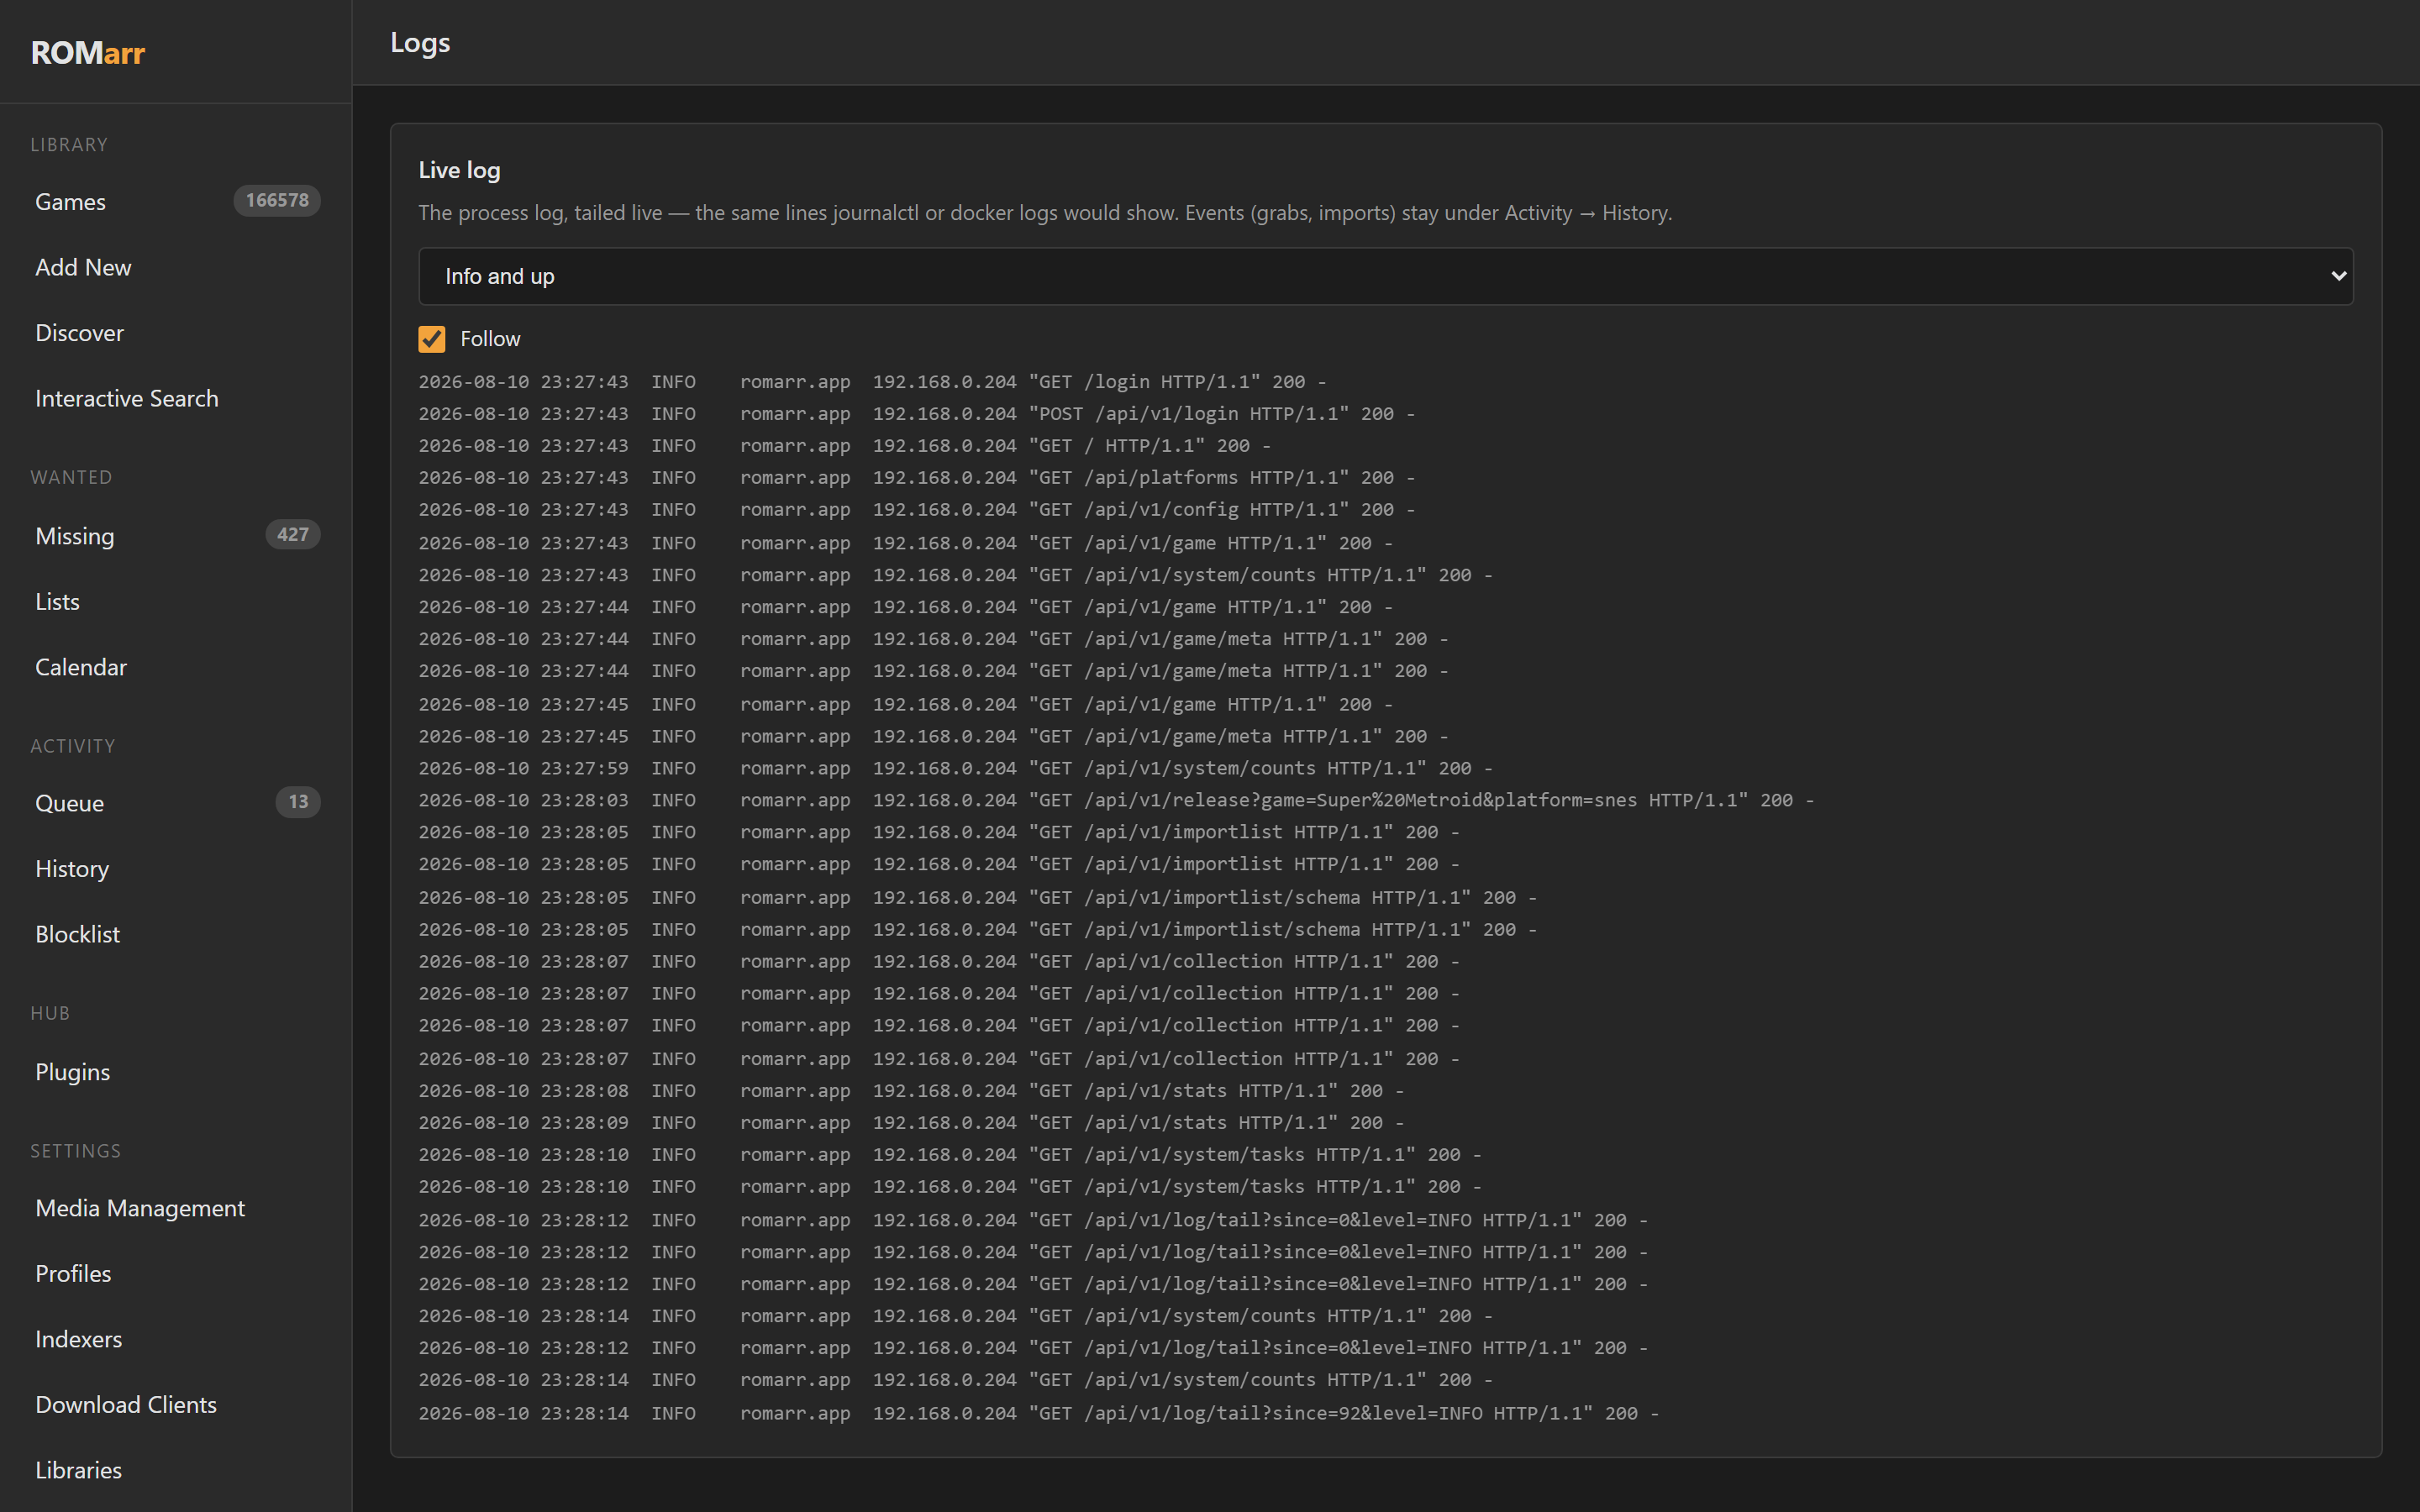Click the "Live log" heading
Image resolution: width=2420 pixels, height=1512 pixels.
pyautogui.click(x=459, y=170)
